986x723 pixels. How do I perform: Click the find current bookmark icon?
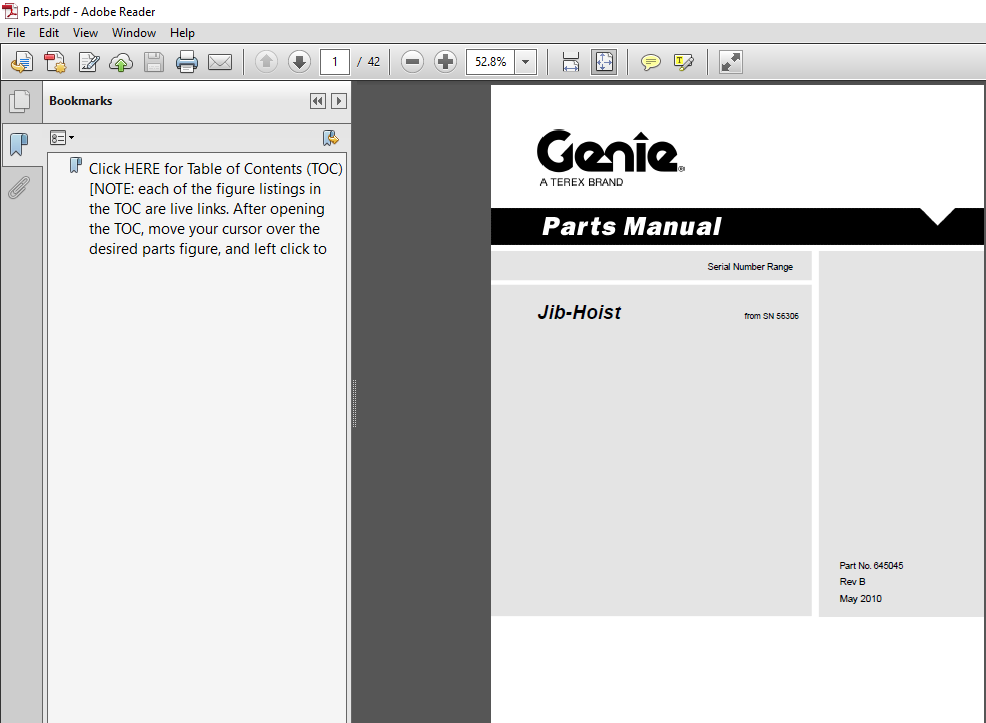(330, 138)
